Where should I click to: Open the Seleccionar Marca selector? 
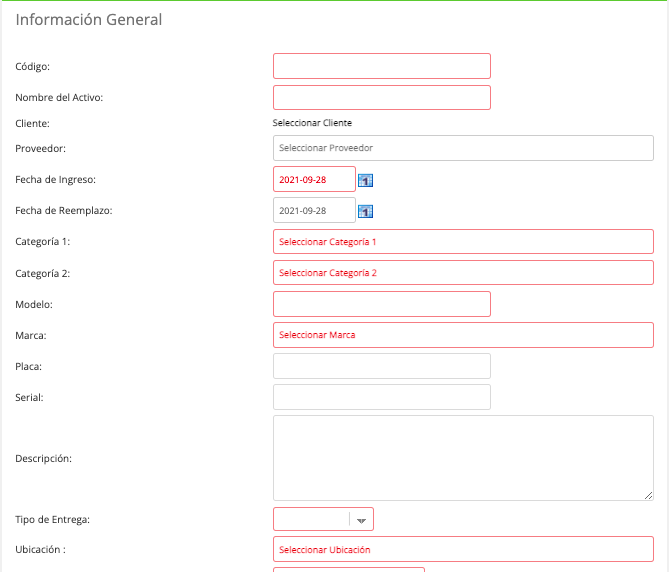463,335
